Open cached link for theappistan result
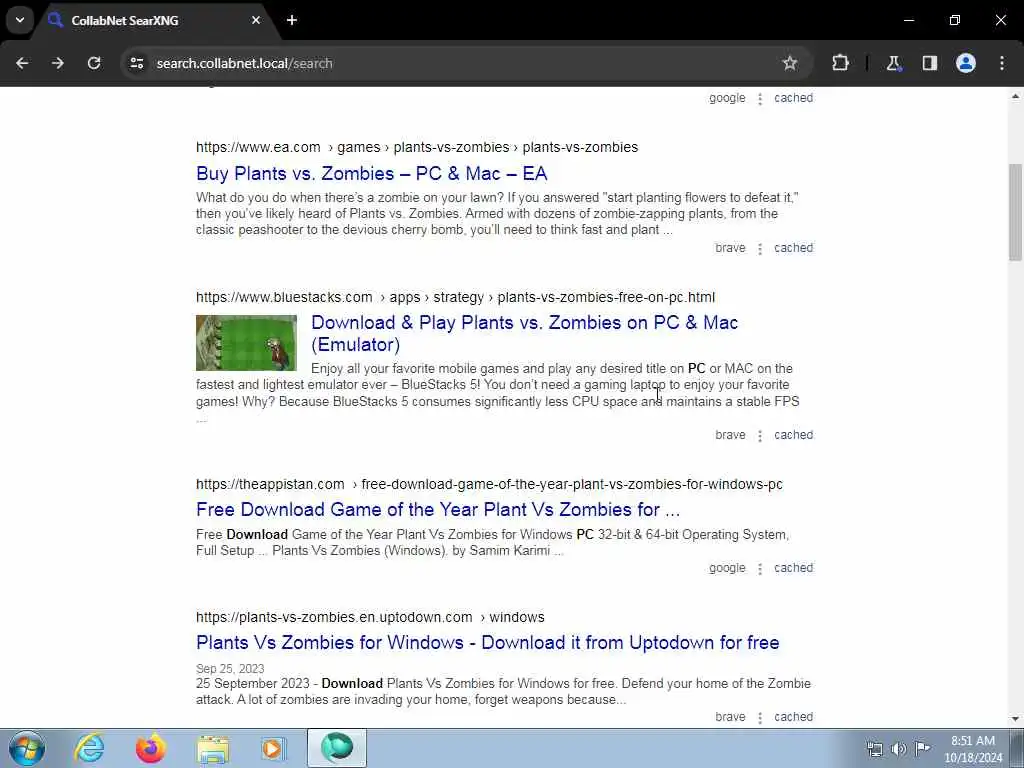1024x768 pixels. click(793, 568)
